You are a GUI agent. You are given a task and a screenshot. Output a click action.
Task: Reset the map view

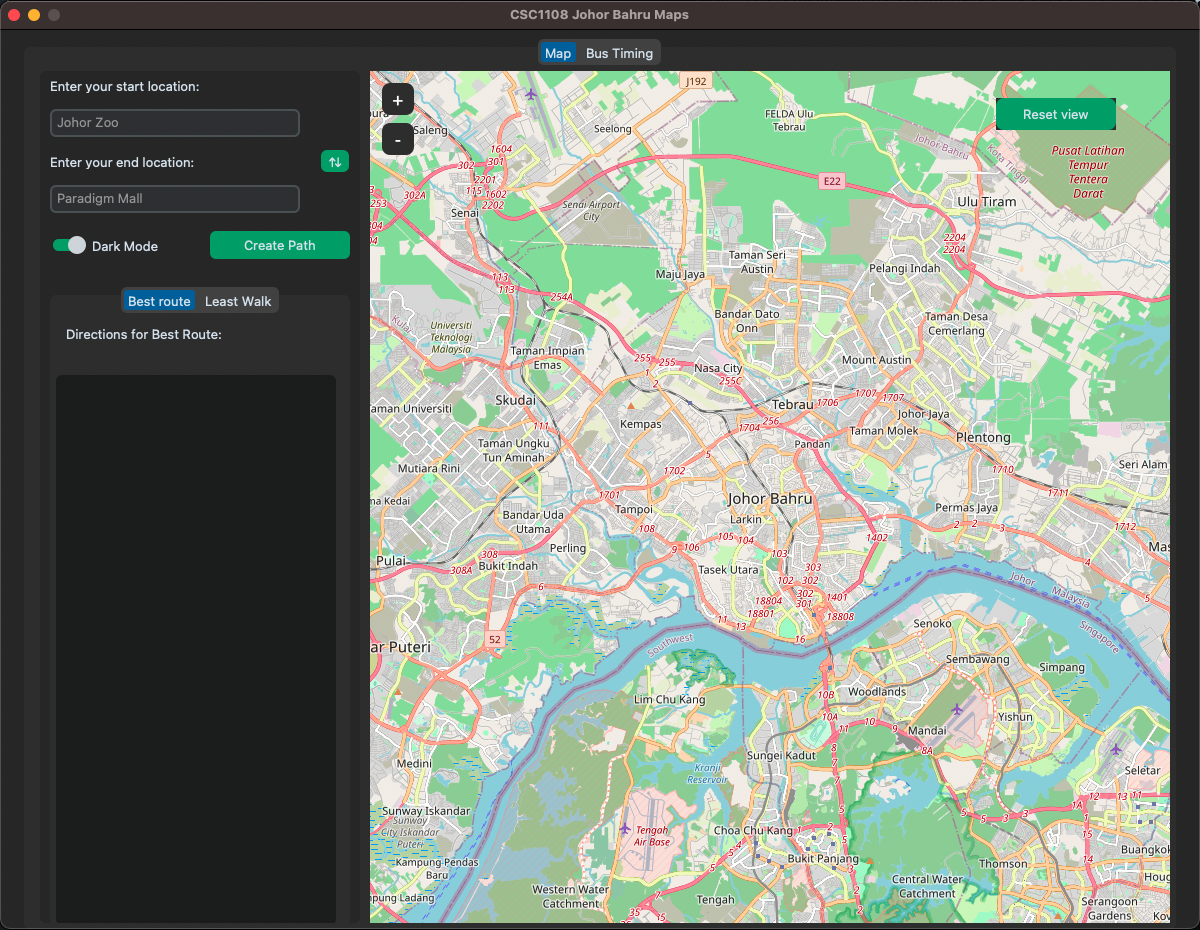click(1055, 114)
